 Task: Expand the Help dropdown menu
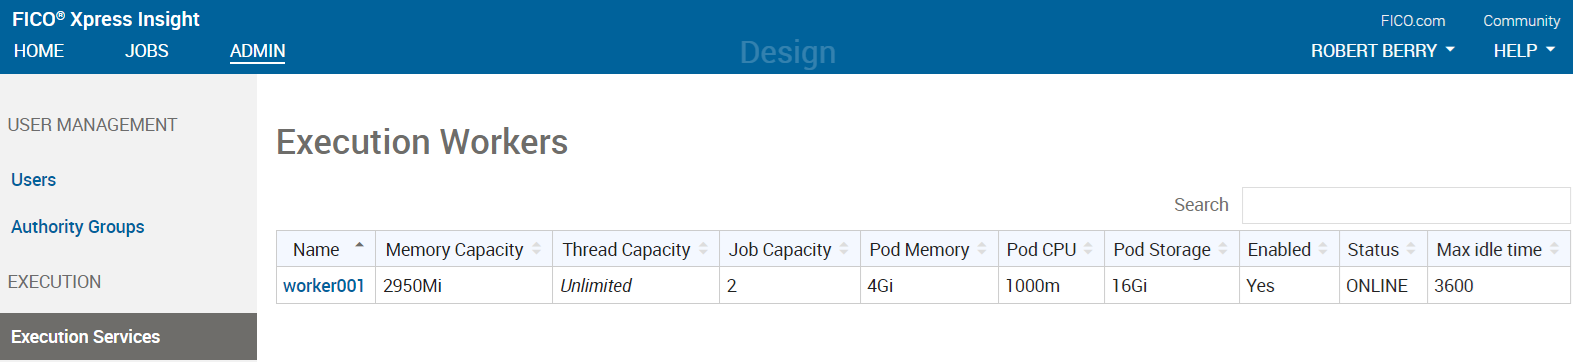pyautogui.click(x=1524, y=51)
